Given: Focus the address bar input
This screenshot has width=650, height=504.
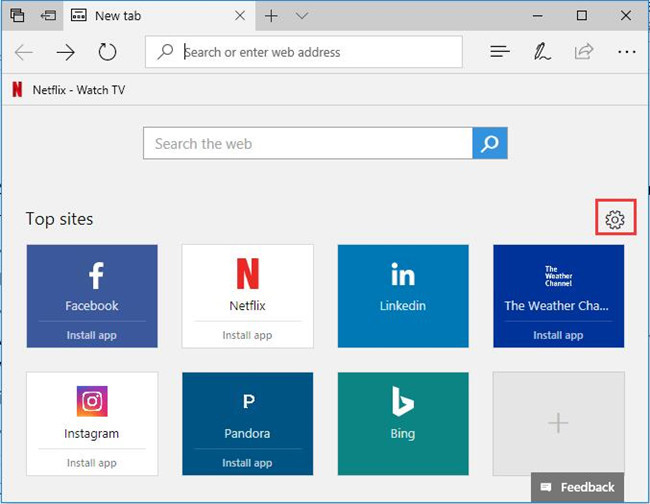Looking at the screenshot, I should click(x=303, y=52).
